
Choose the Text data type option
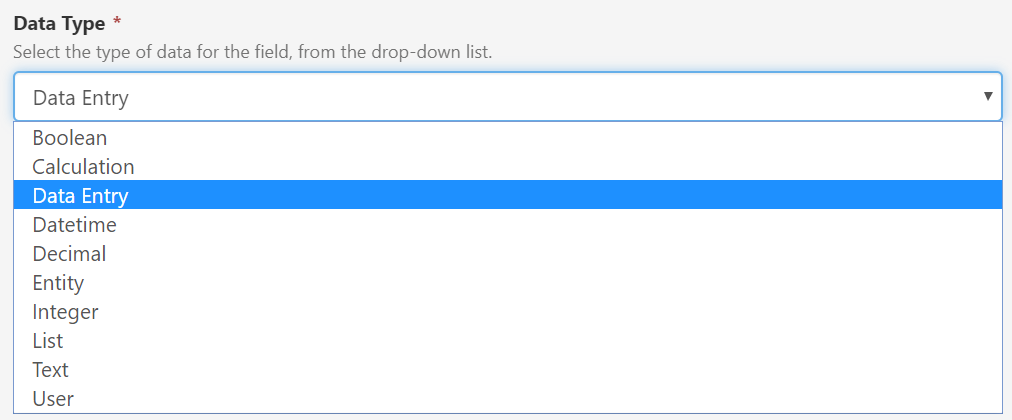(x=50, y=370)
